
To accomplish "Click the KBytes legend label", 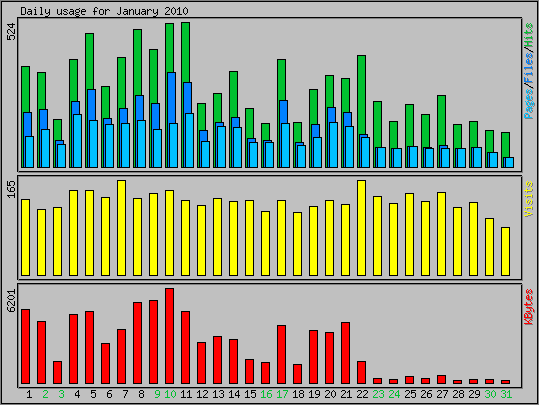I will [529, 307].
